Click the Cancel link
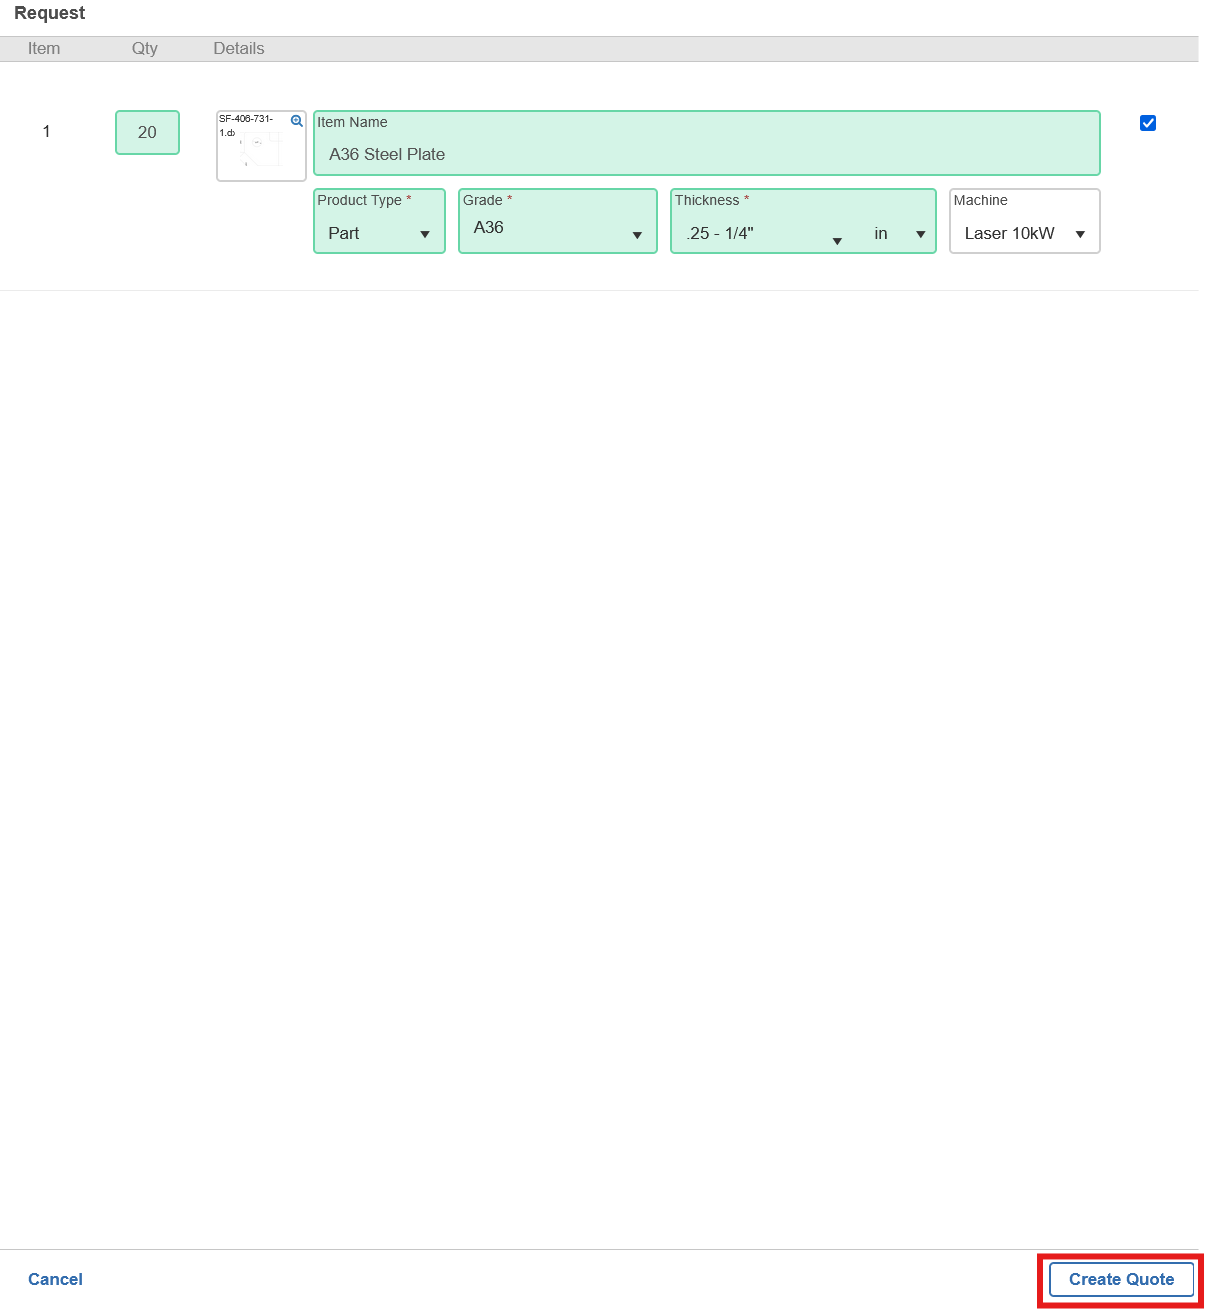This screenshot has width=1205, height=1309. pos(55,1279)
